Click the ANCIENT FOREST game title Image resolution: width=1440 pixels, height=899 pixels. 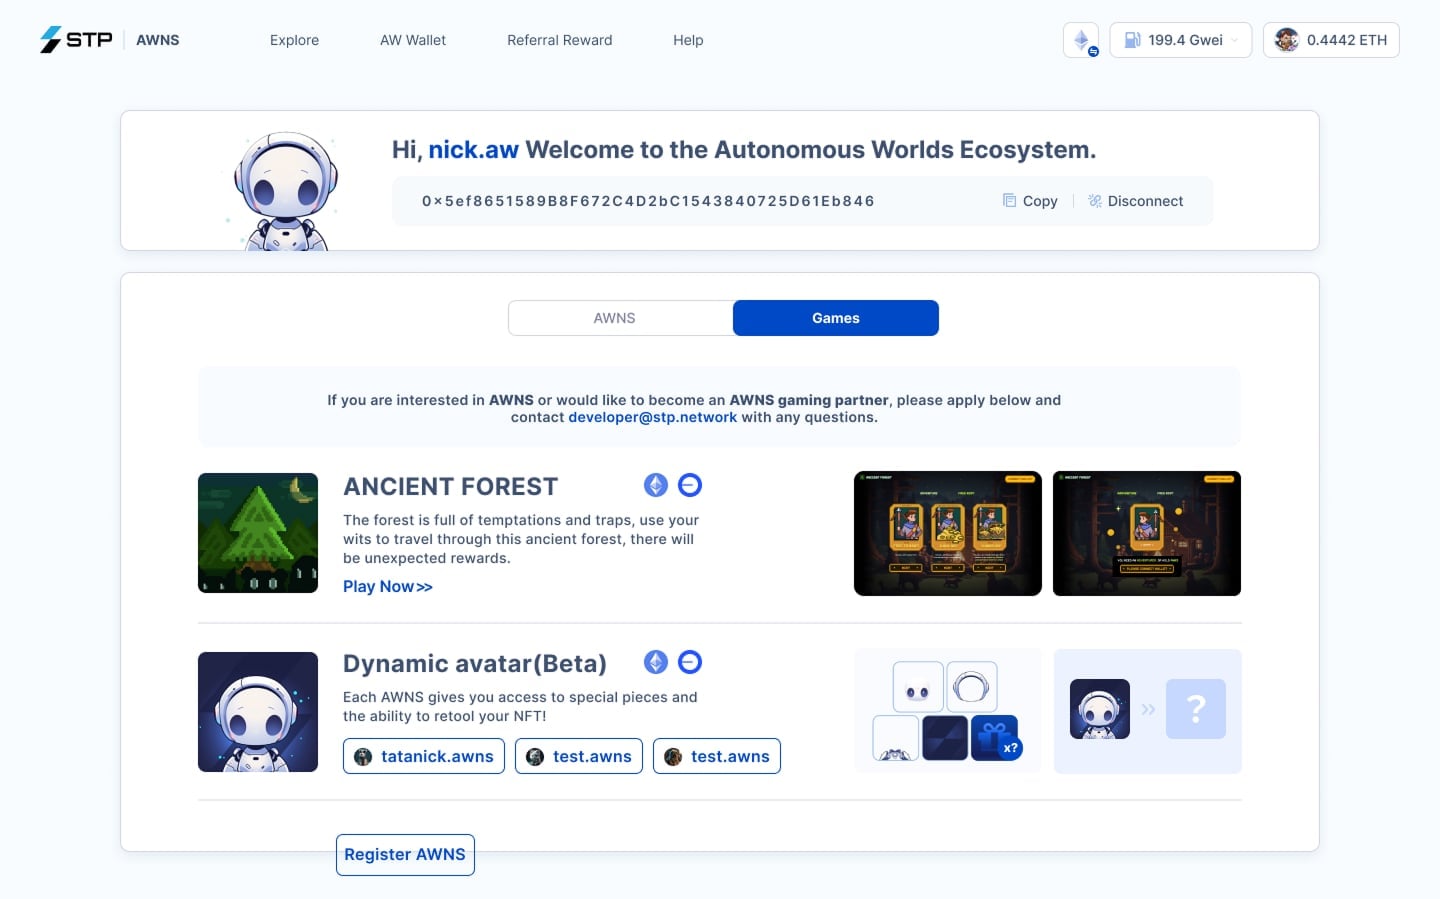451,487
